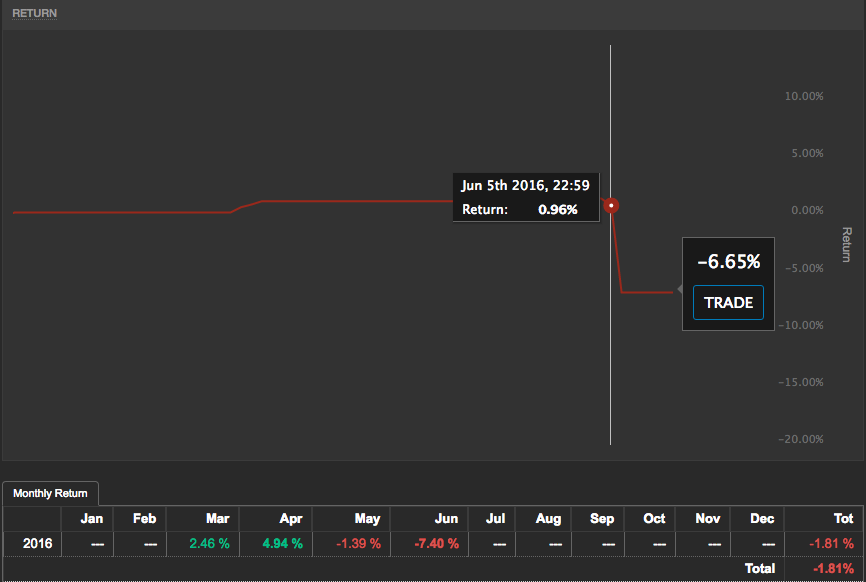Select the -6.65% return value callout

coord(728,262)
